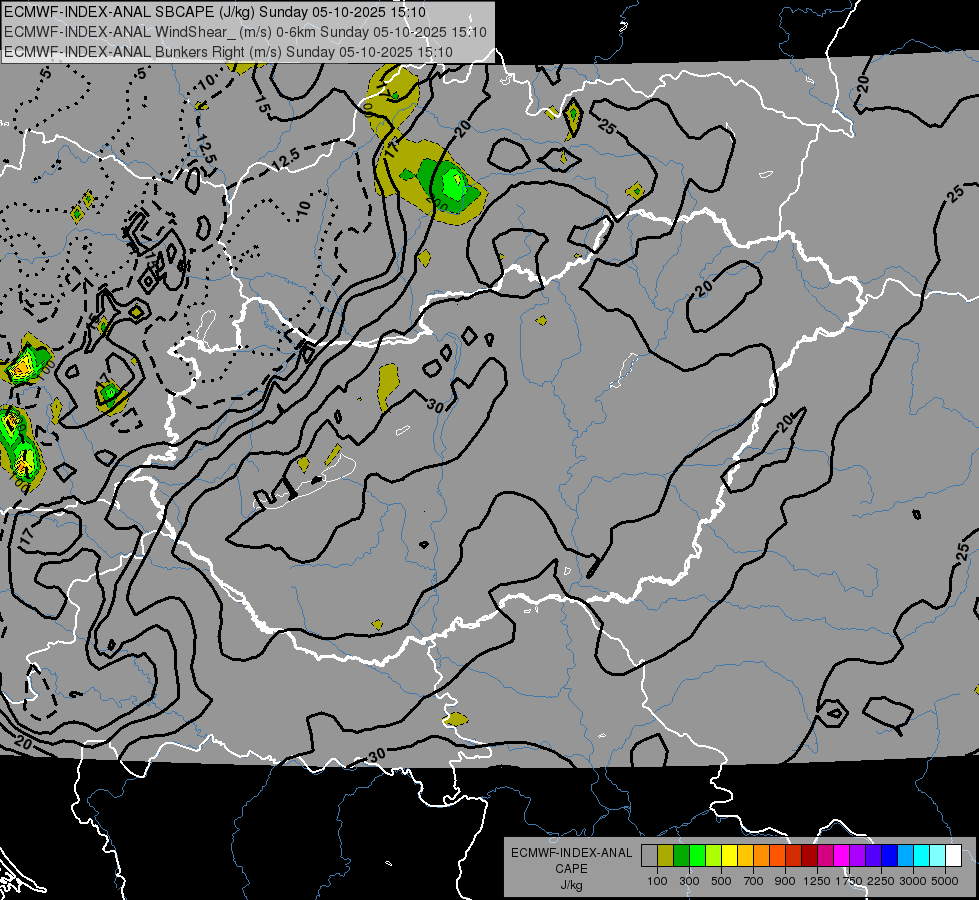This screenshot has height=900, width=979.
Task: Click the amber swatch ending at 700
Action: click(x=745, y=855)
